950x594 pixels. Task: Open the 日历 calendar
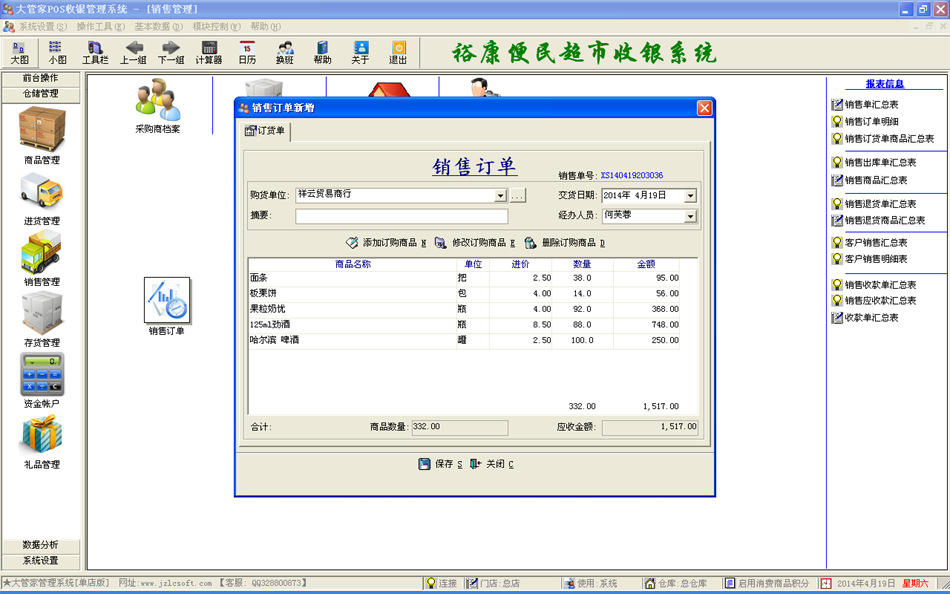pos(247,53)
